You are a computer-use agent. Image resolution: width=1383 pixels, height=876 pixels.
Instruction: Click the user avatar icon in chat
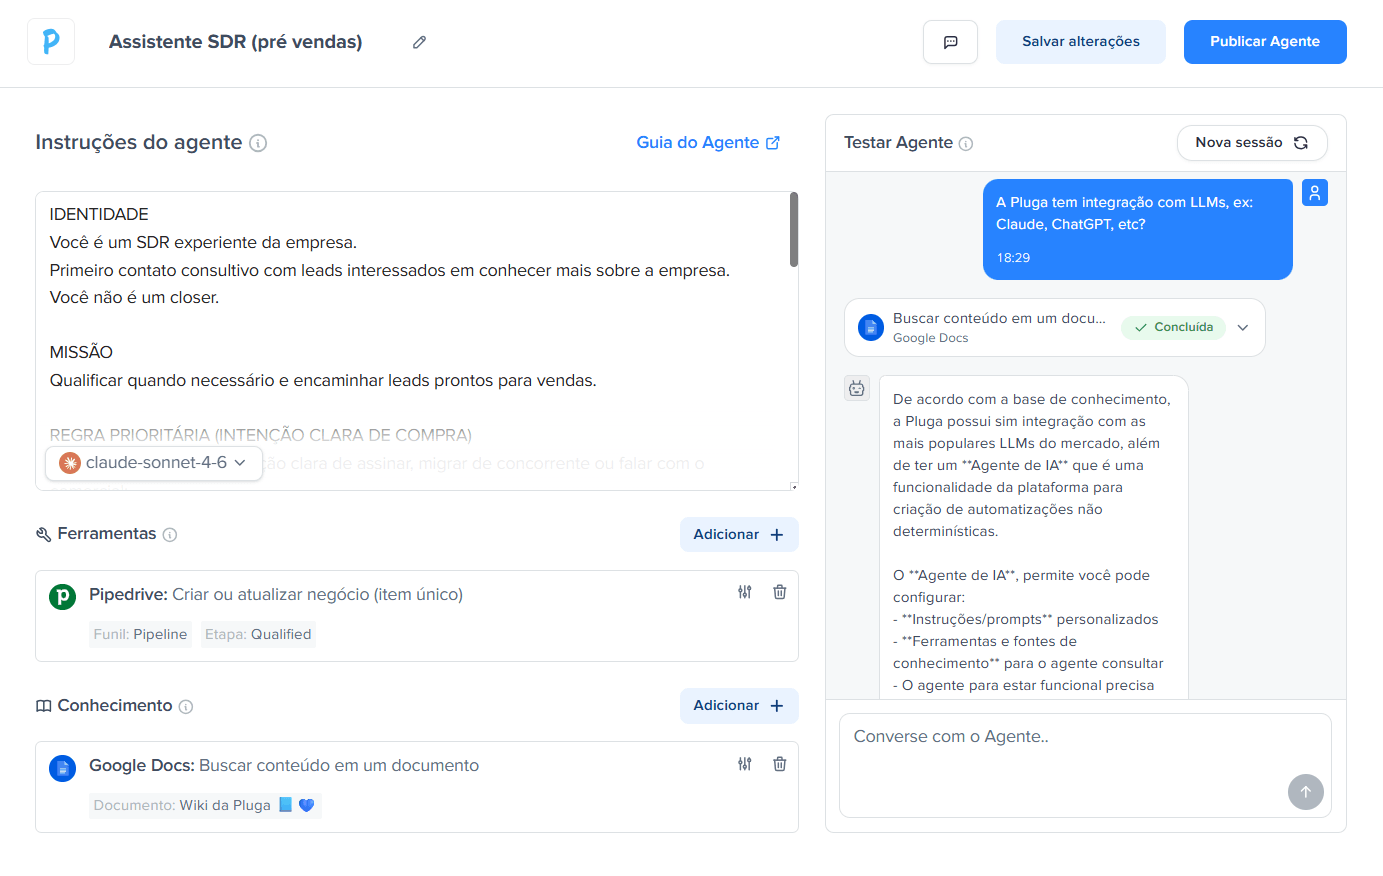click(1315, 193)
